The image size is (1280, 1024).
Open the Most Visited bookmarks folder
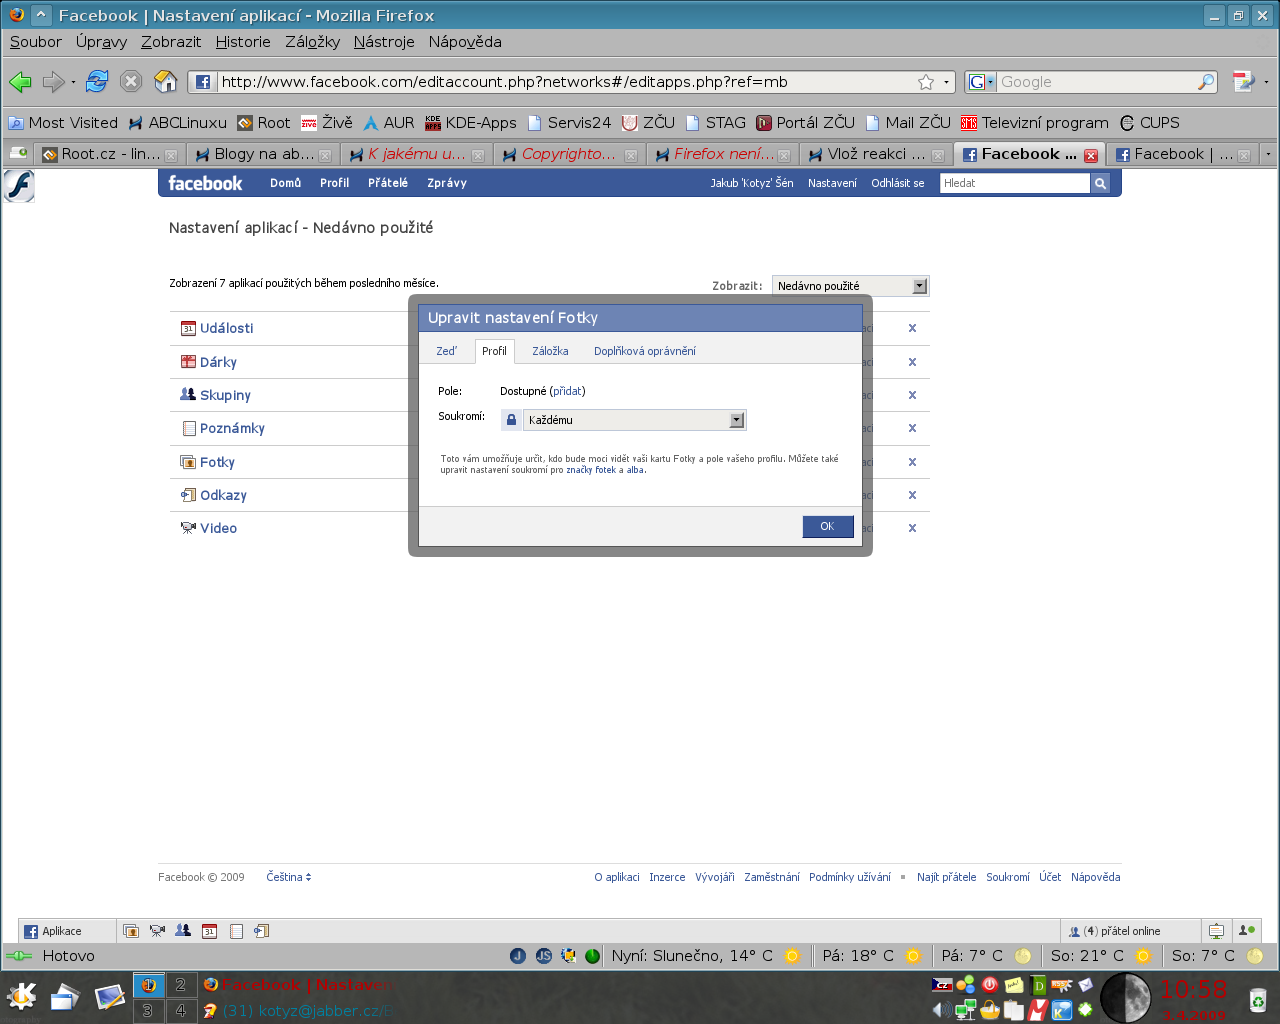[x=63, y=123]
